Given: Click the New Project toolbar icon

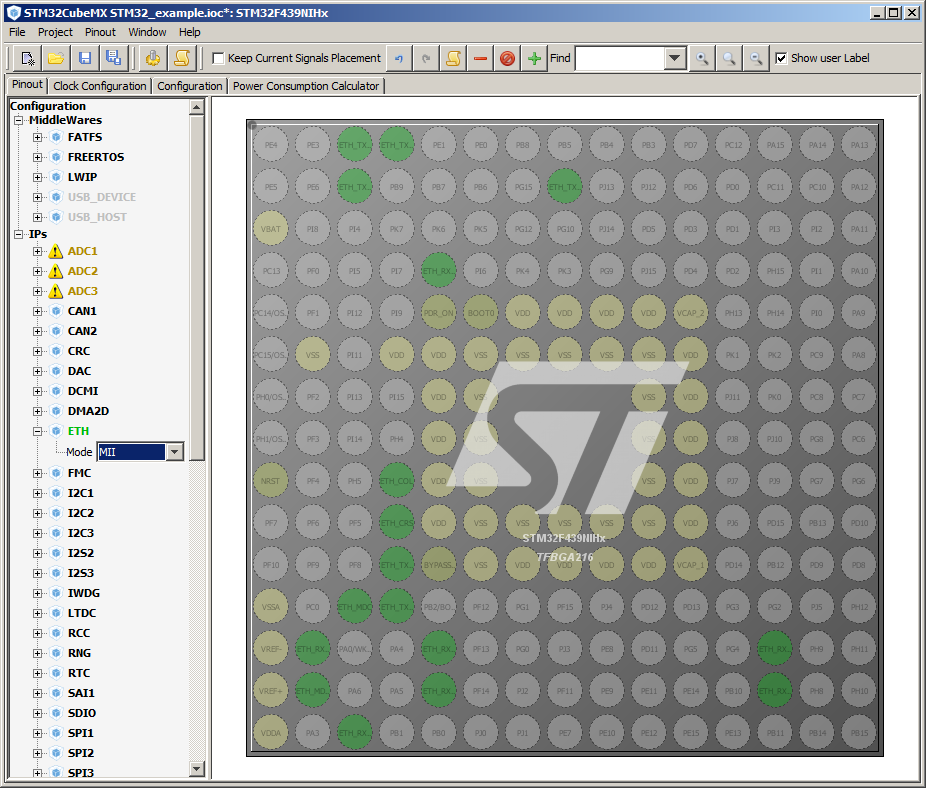Looking at the screenshot, I should 28,58.
